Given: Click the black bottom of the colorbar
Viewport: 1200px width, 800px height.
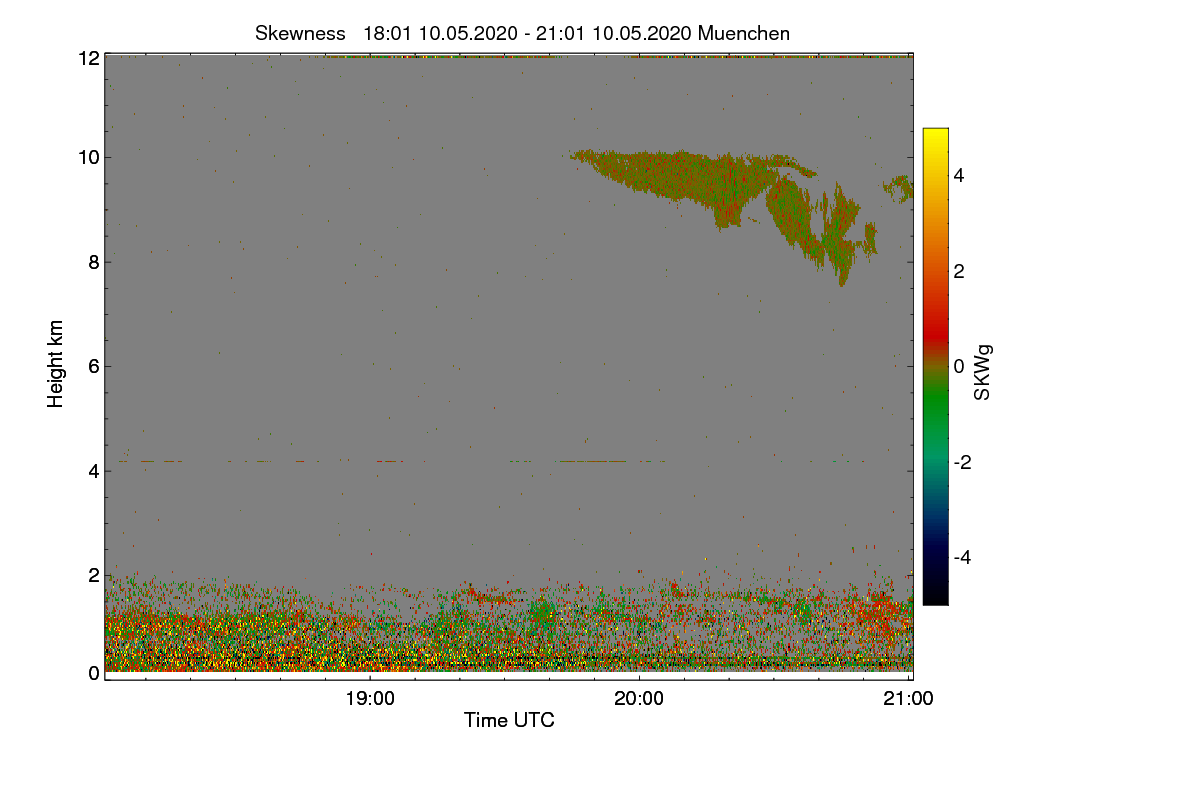Looking at the screenshot, I should (935, 595).
